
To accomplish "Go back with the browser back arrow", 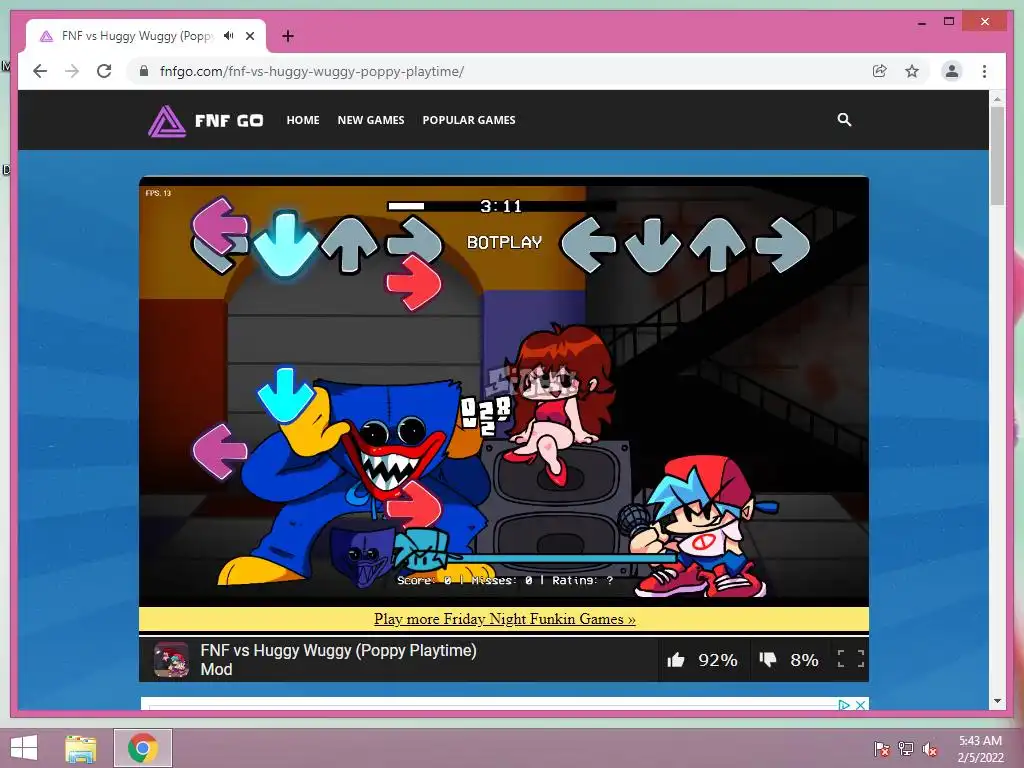I will [40, 71].
